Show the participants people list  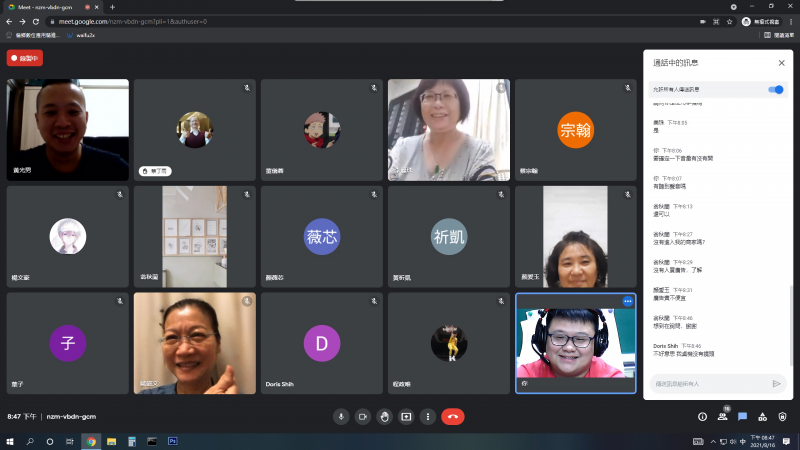click(x=722, y=416)
